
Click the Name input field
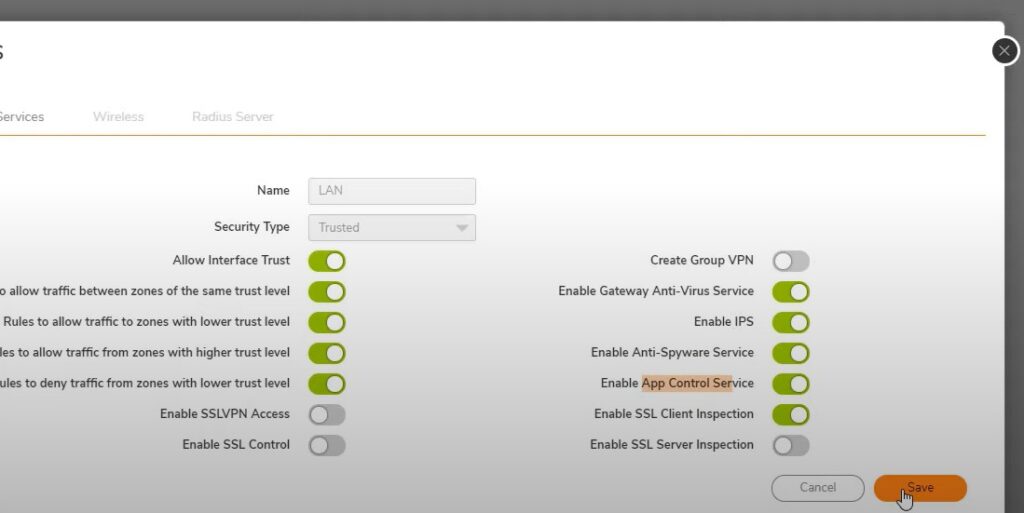click(392, 191)
